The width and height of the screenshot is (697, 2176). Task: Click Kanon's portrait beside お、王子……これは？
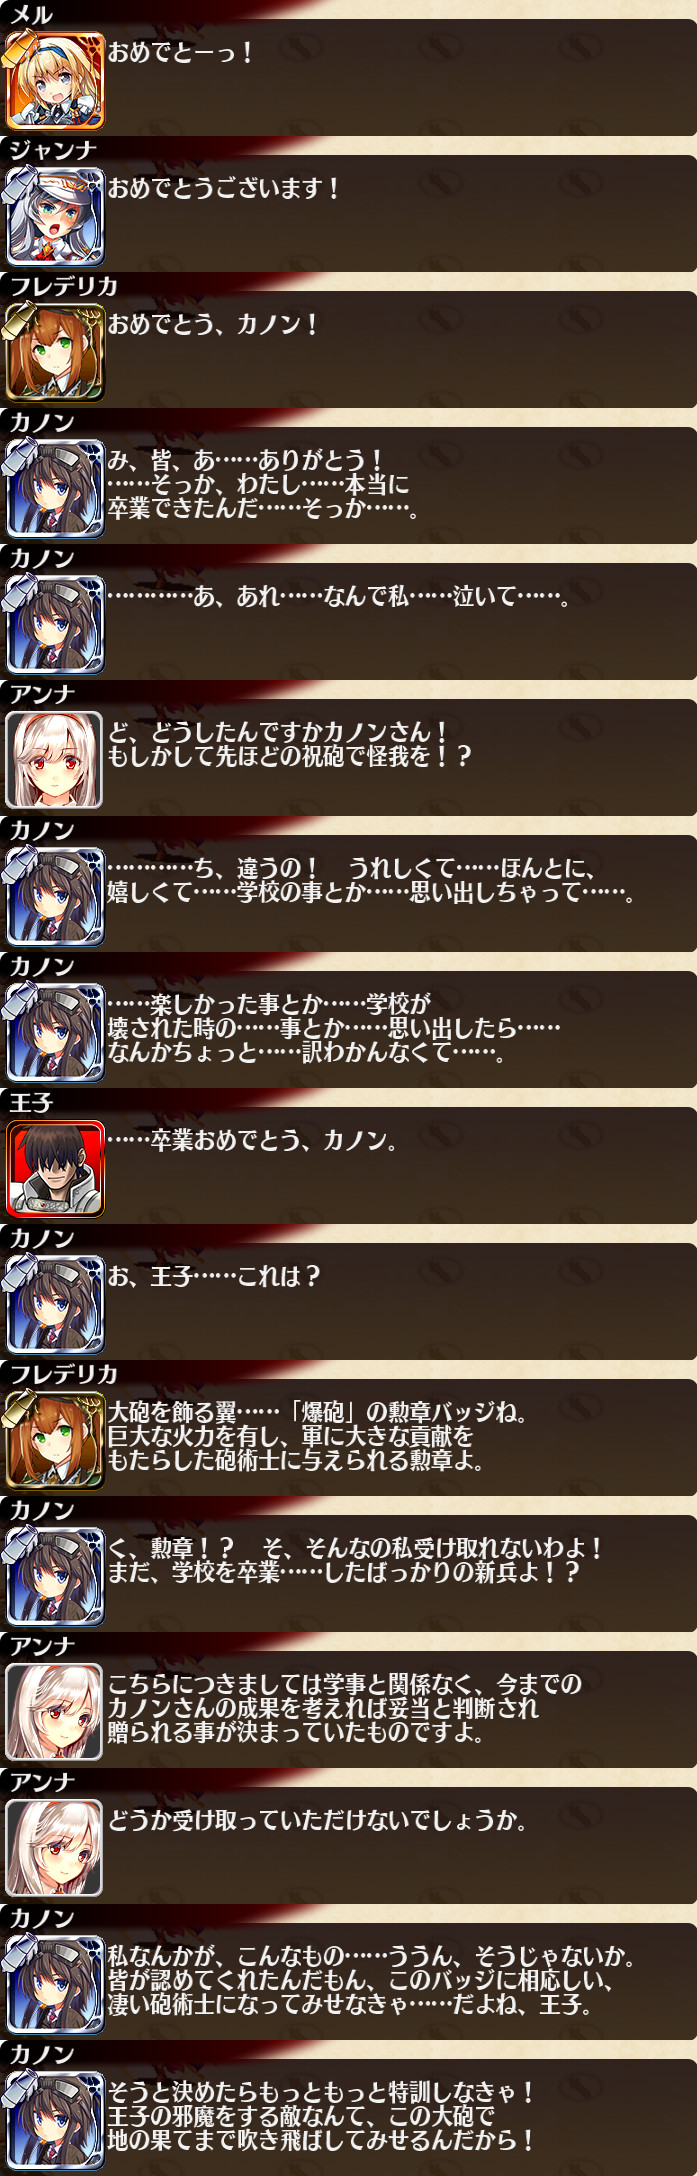pyautogui.click(x=55, y=1305)
